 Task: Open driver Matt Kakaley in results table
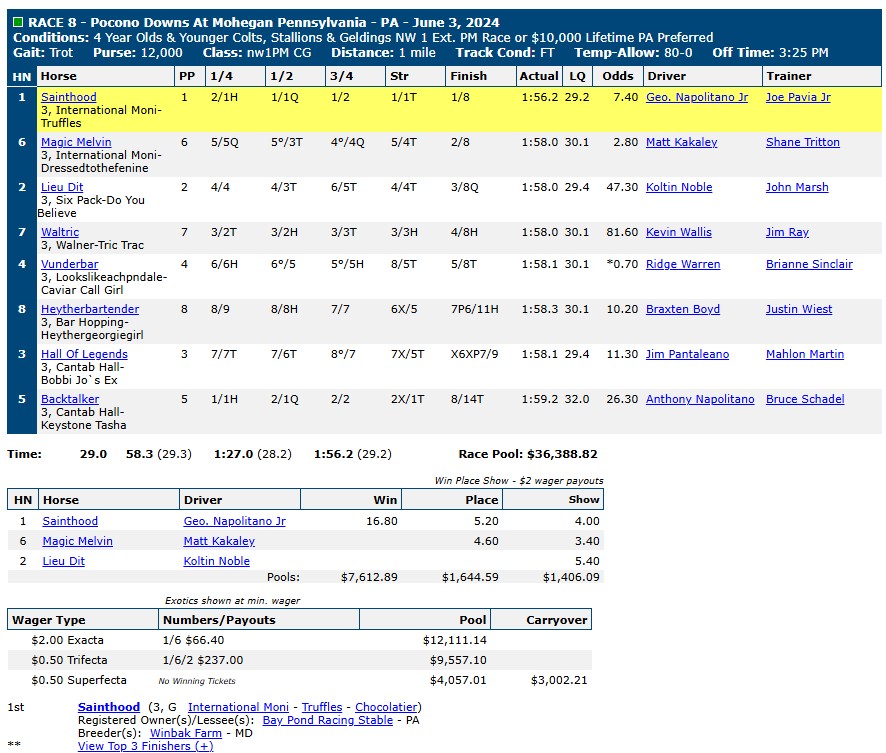[681, 142]
